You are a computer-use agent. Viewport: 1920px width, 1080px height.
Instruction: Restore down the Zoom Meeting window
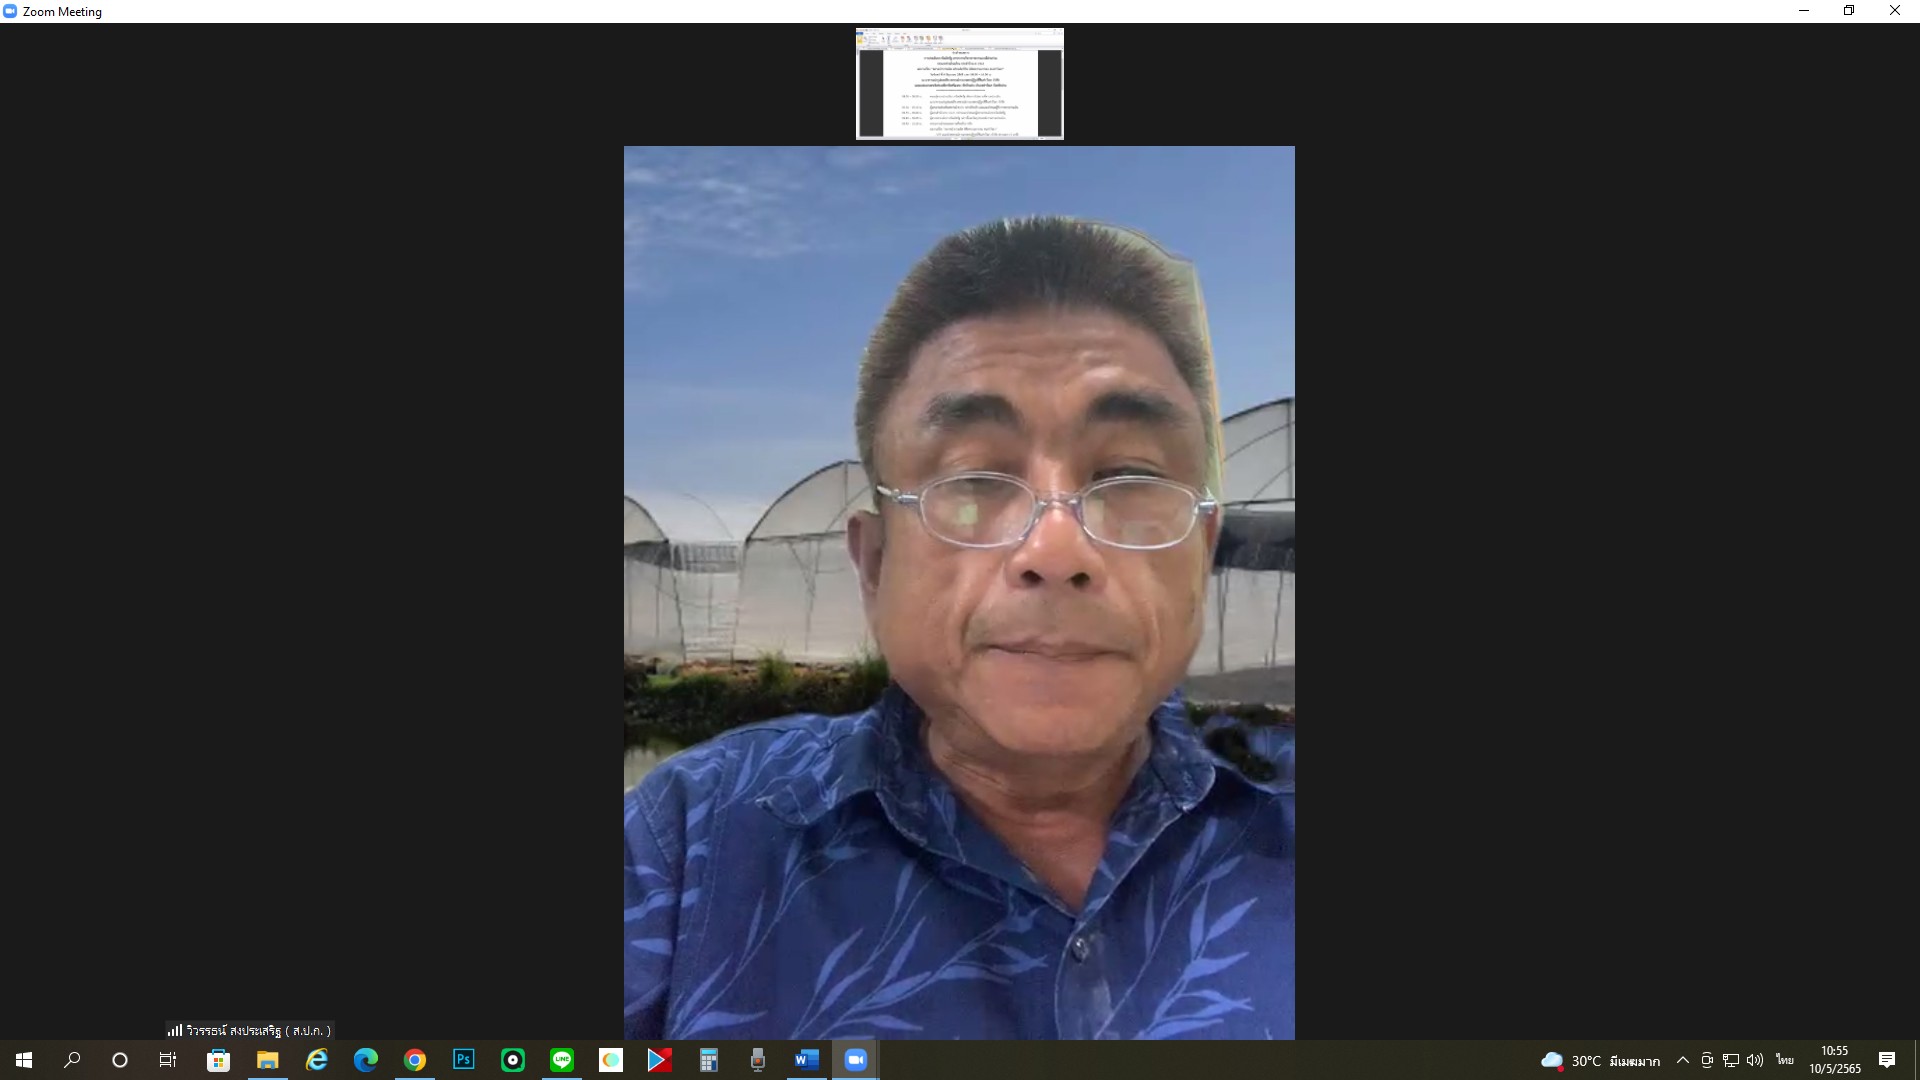1849,11
